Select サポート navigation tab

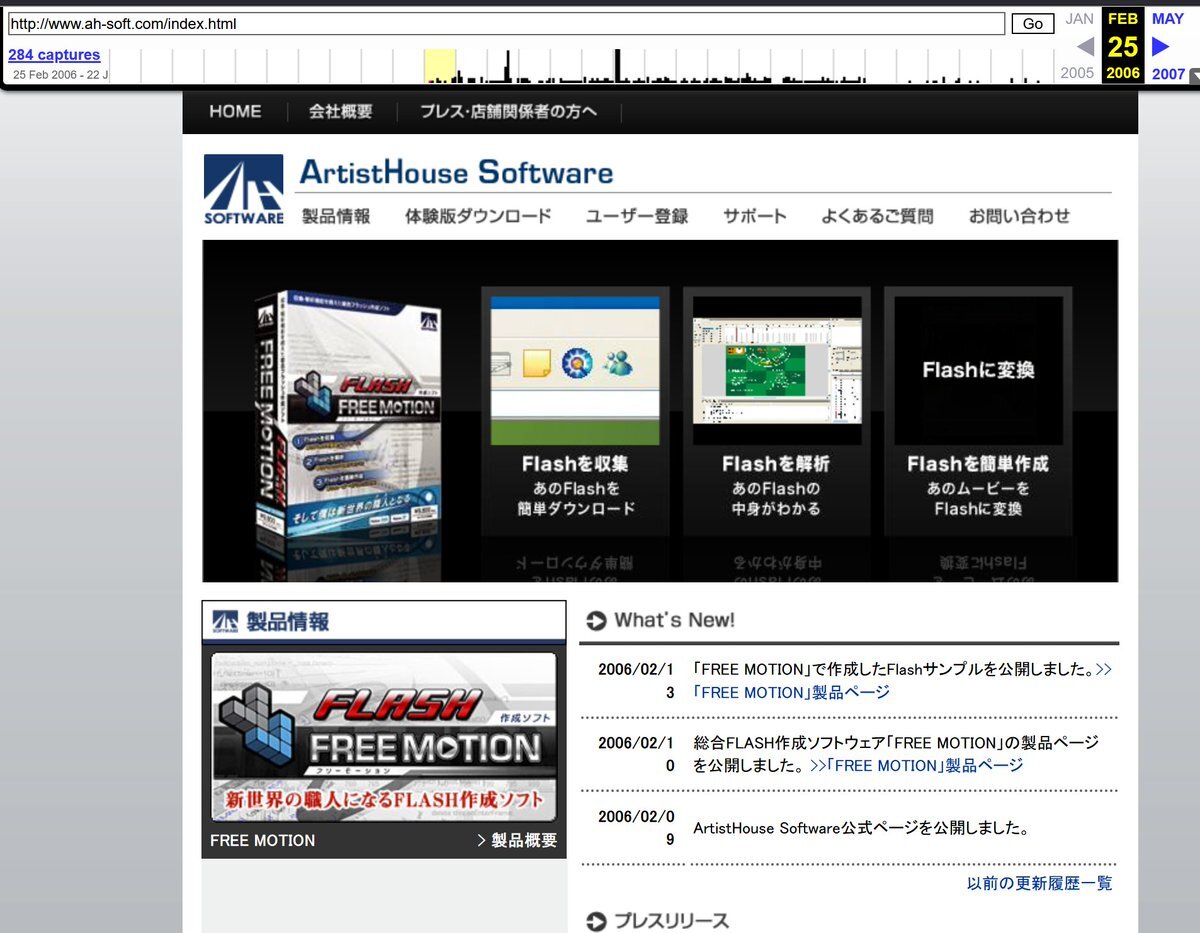click(x=754, y=216)
